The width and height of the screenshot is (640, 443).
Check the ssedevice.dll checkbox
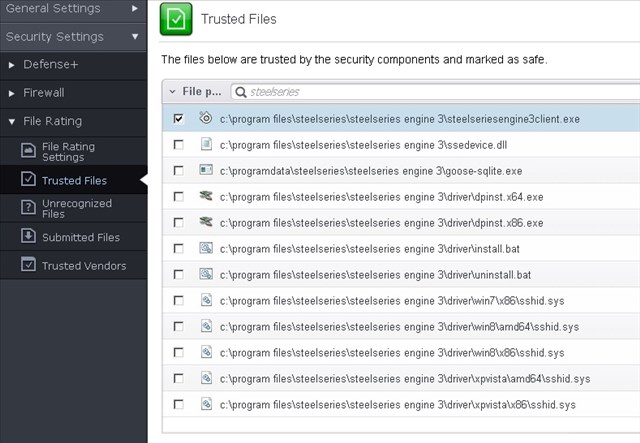point(178,145)
